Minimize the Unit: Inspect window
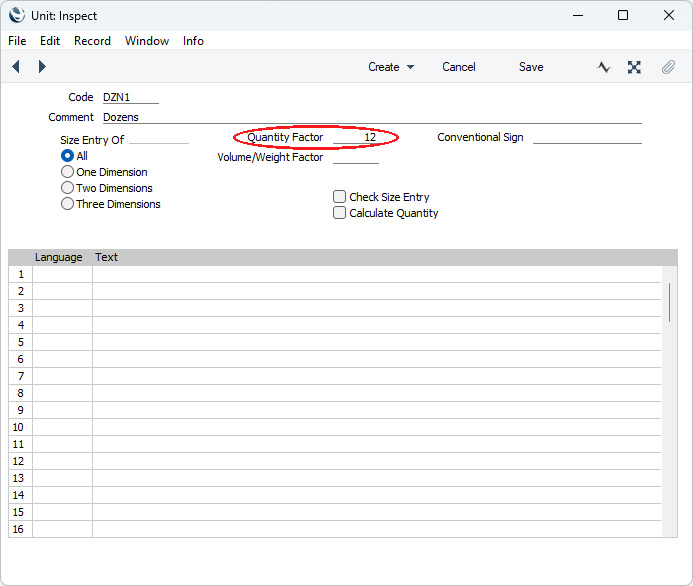 coord(578,15)
